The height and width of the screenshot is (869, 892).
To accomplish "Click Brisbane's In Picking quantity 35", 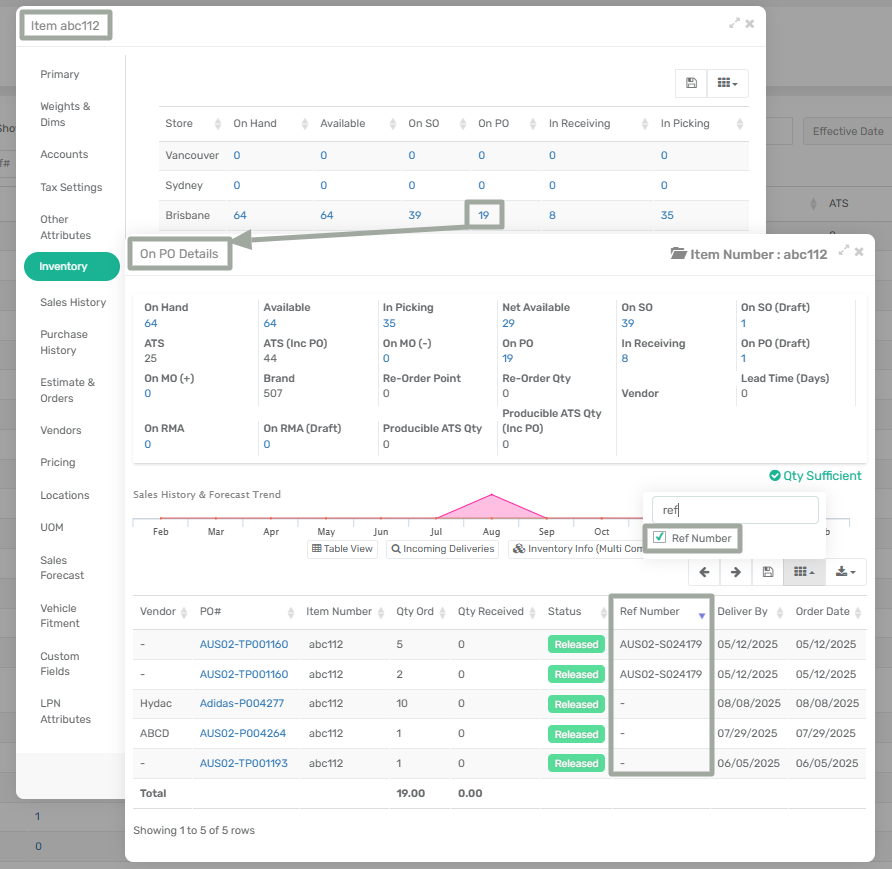I will click(667, 215).
